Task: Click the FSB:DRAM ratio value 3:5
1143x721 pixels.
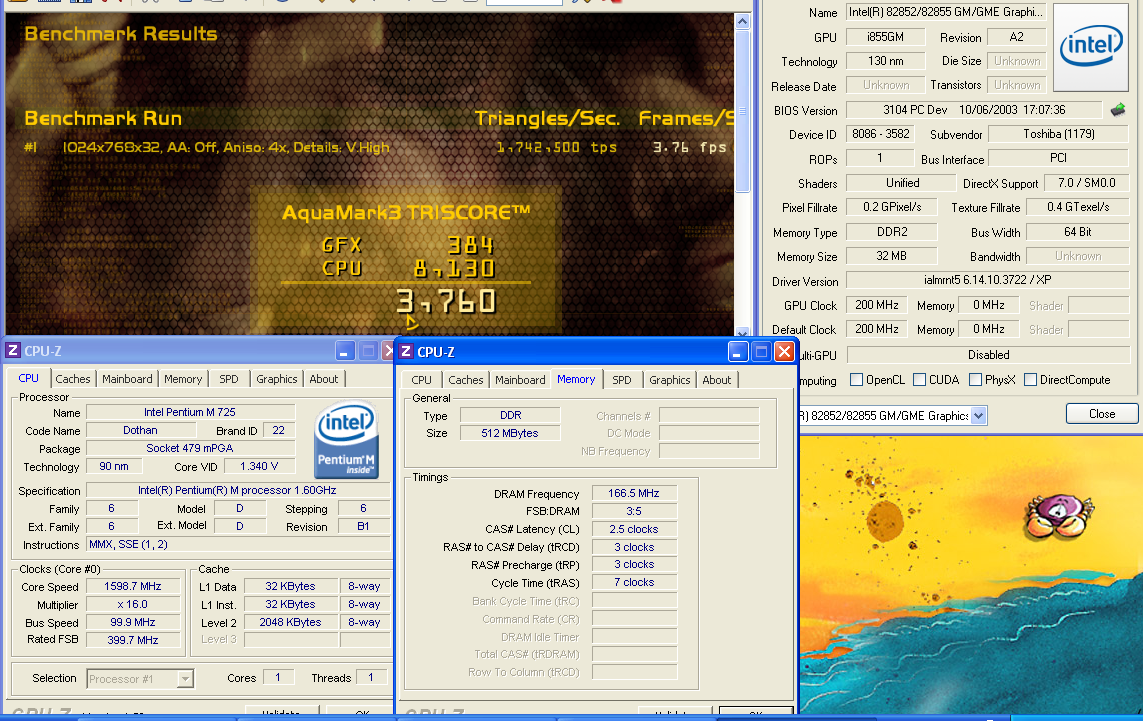Action: 634,511
